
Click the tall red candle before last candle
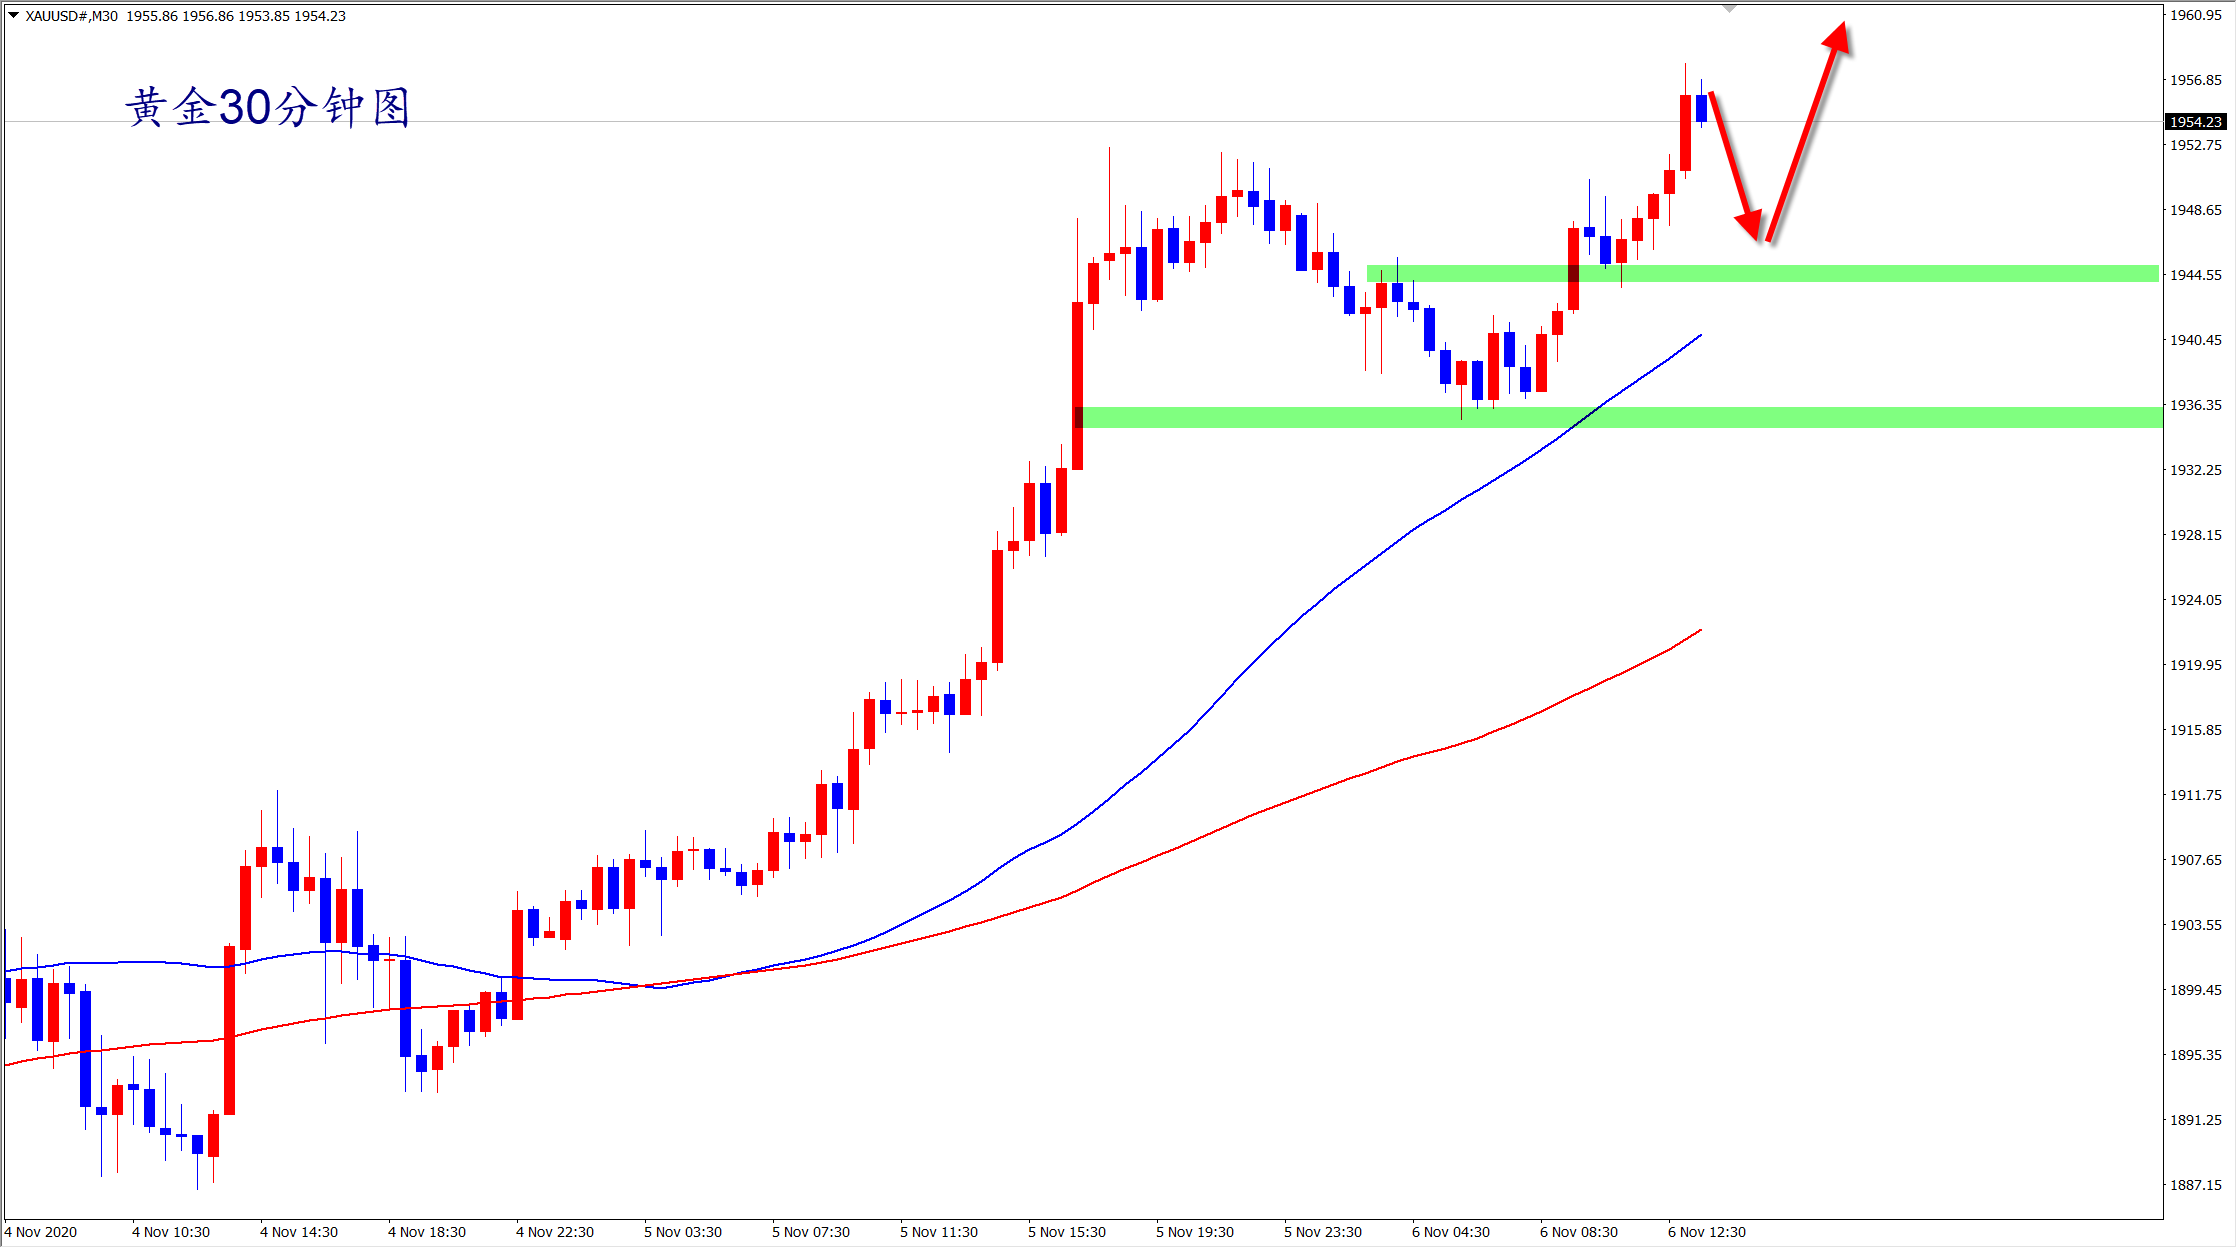tap(1685, 133)
